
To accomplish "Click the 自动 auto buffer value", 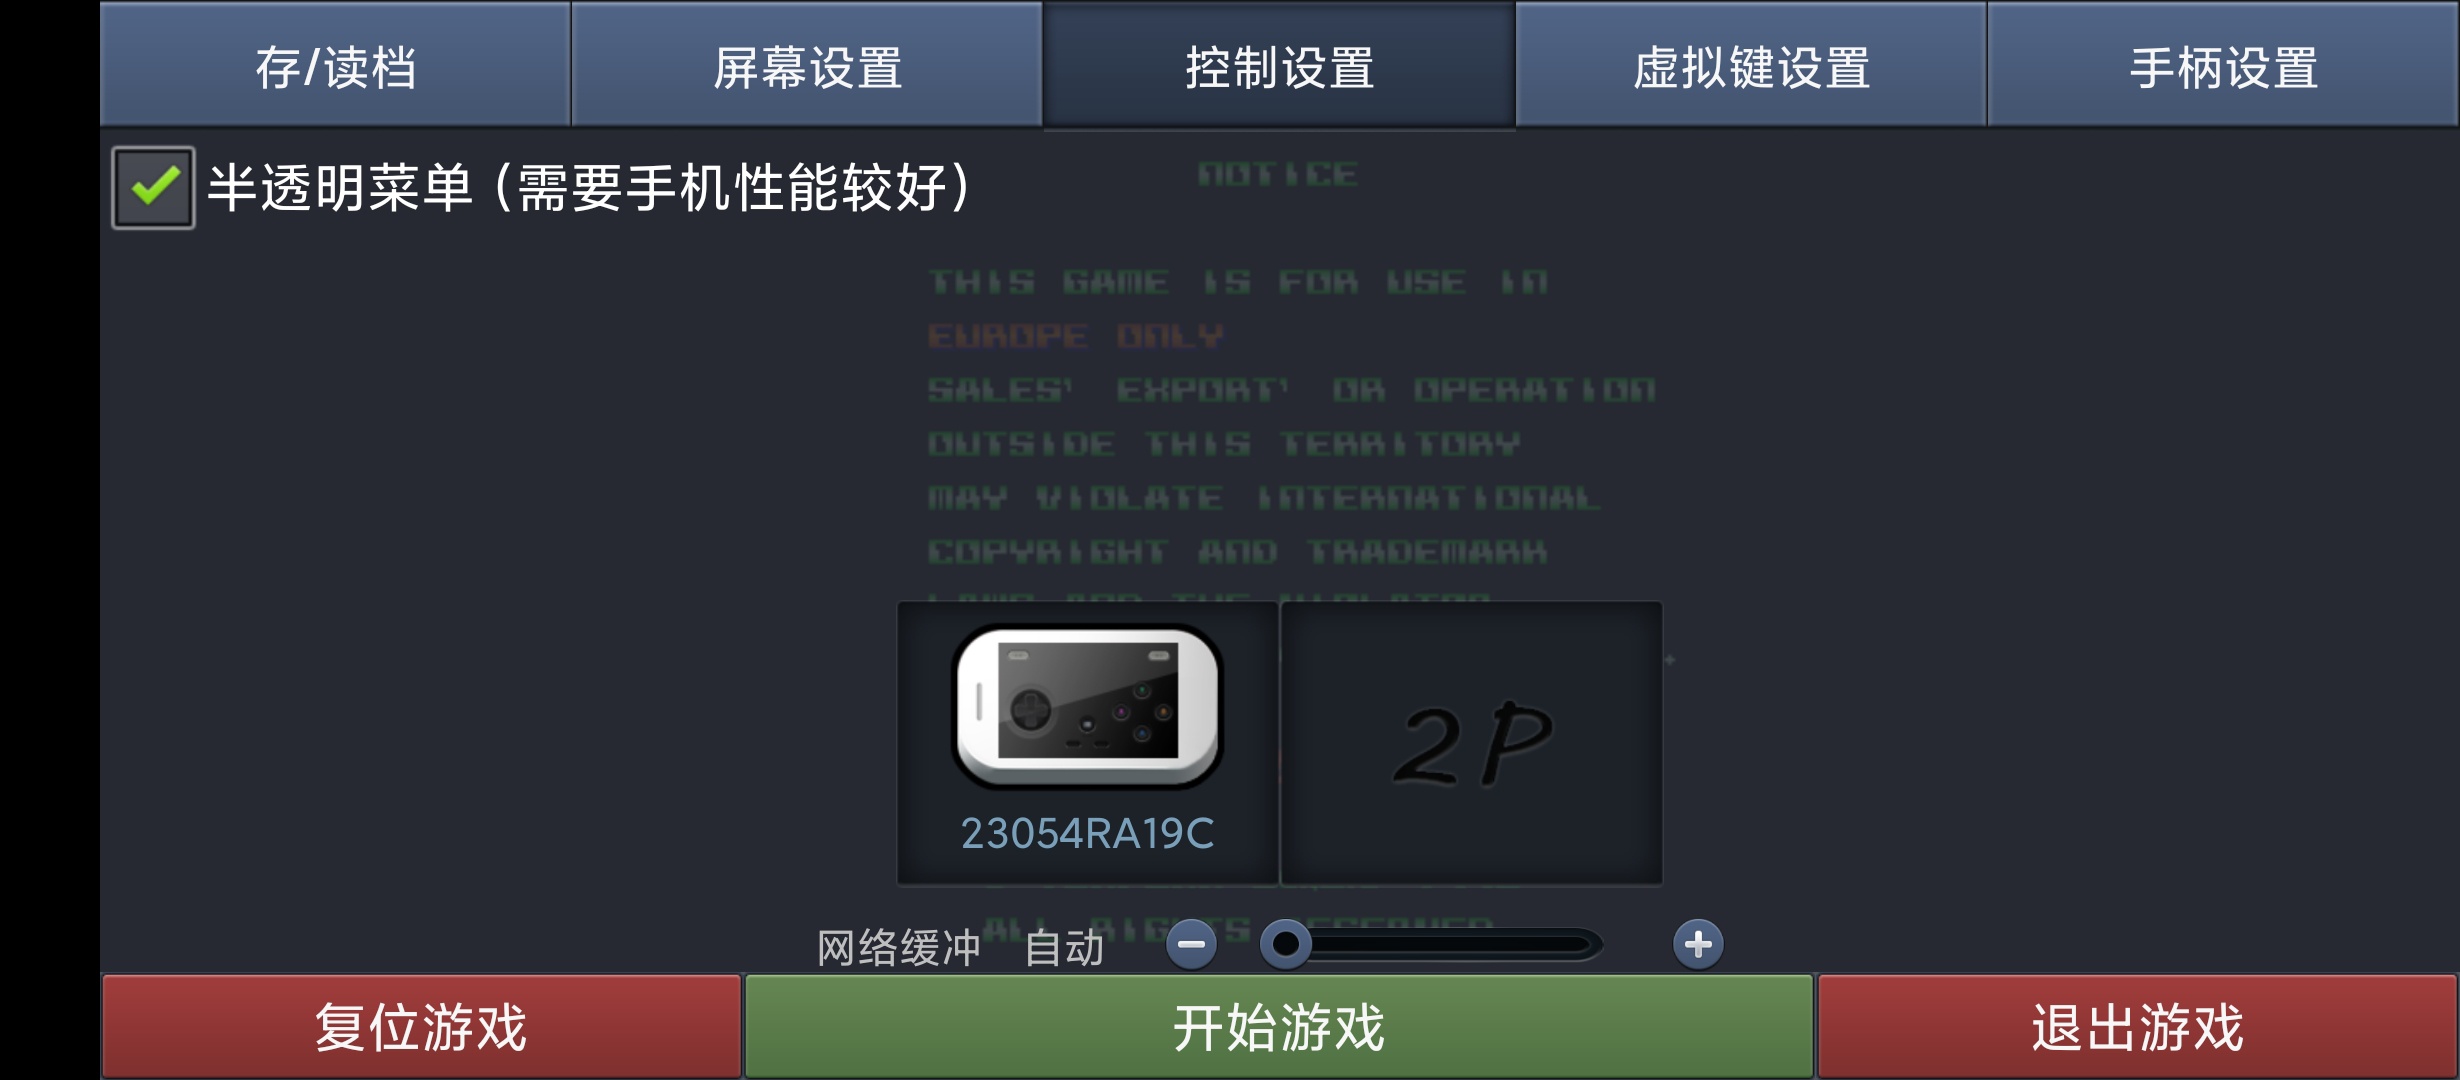I will pyautogui.click(x=1065, y=947).
